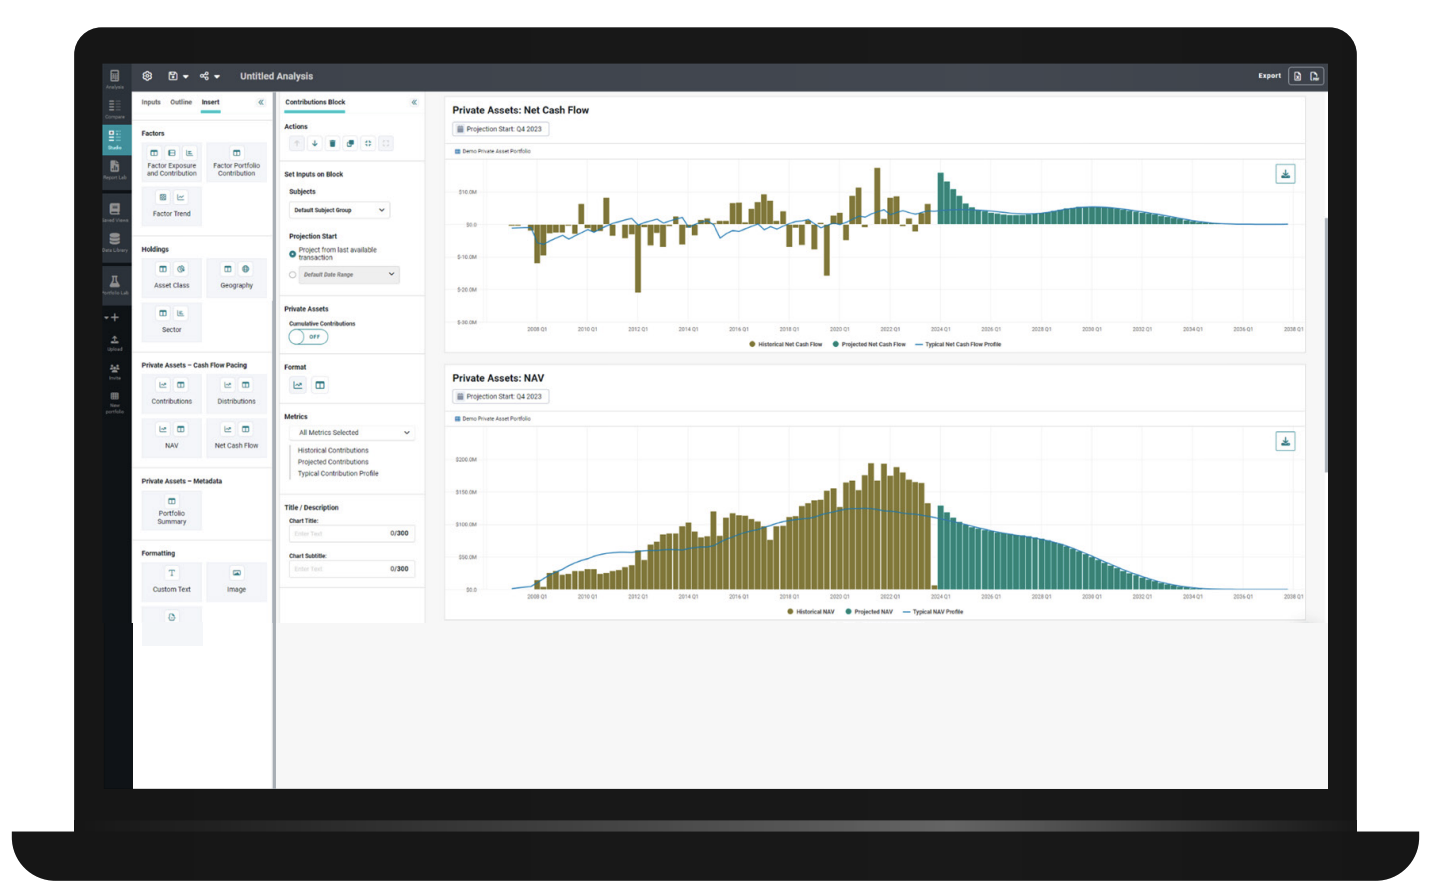Image resolution: width=1438 pixels, height=892 pixels.
Task: Switch to the Outline tab
Action: click(181, 102)
